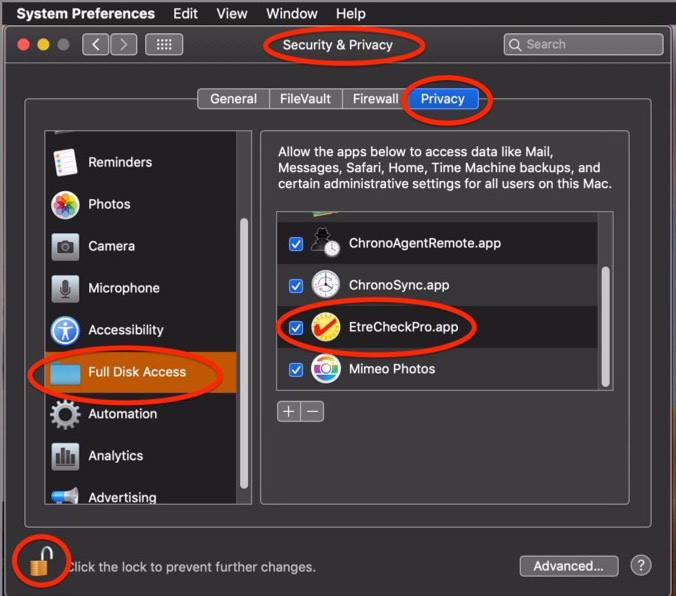Uncheck the ChronoAgentRemote.app checkbox

click(296, 244)
